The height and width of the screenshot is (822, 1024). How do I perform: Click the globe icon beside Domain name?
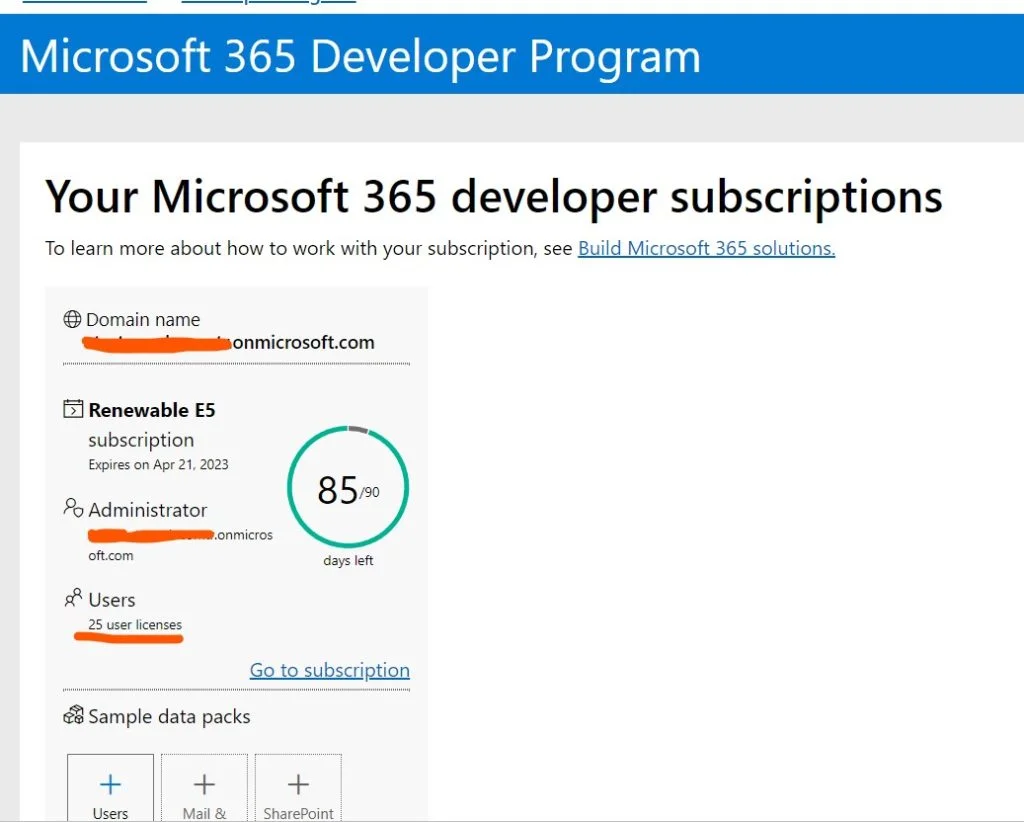(72, 320)
